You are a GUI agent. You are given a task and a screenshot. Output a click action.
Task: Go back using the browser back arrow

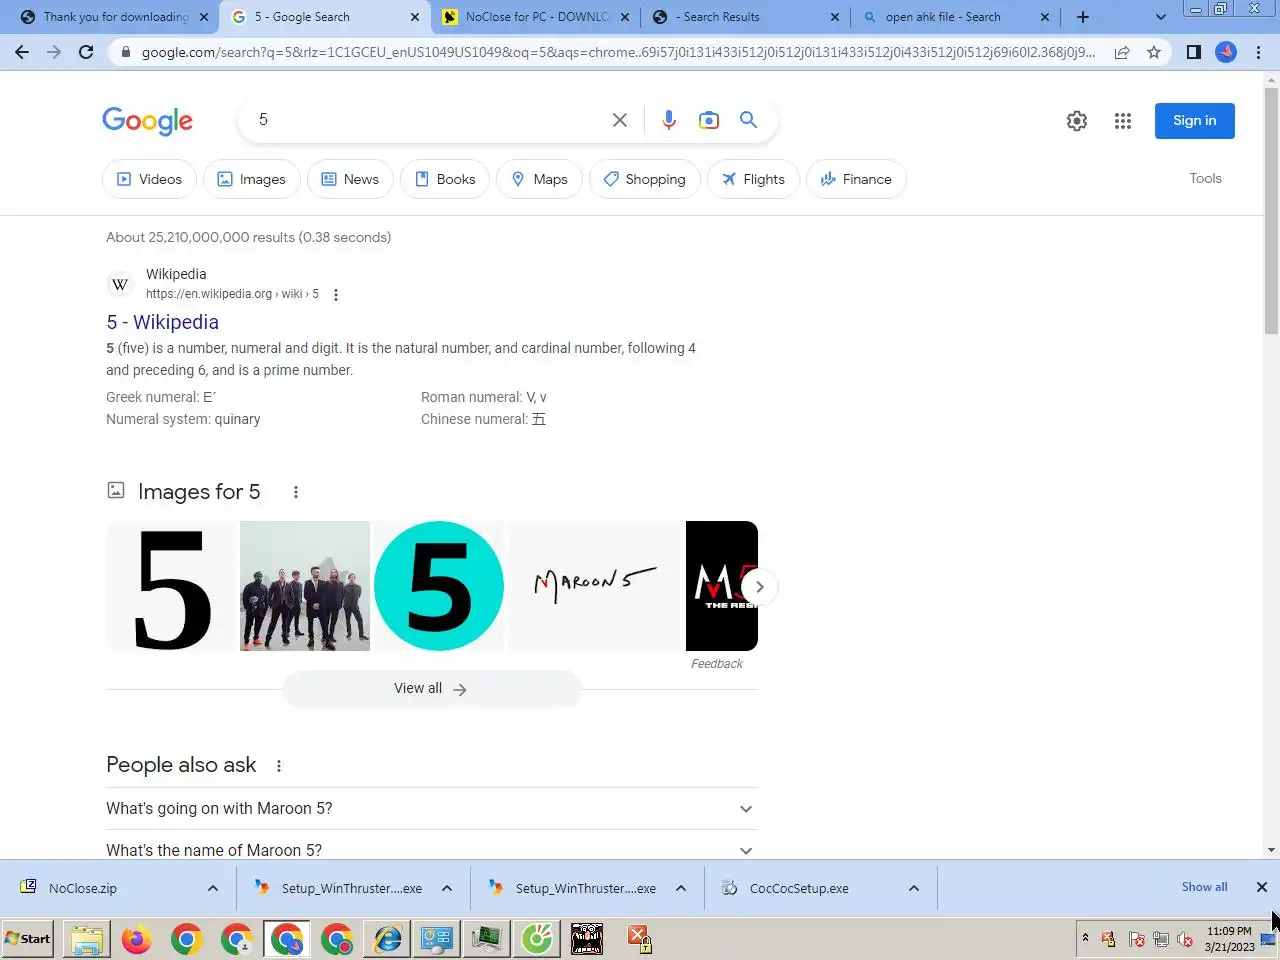22,52
